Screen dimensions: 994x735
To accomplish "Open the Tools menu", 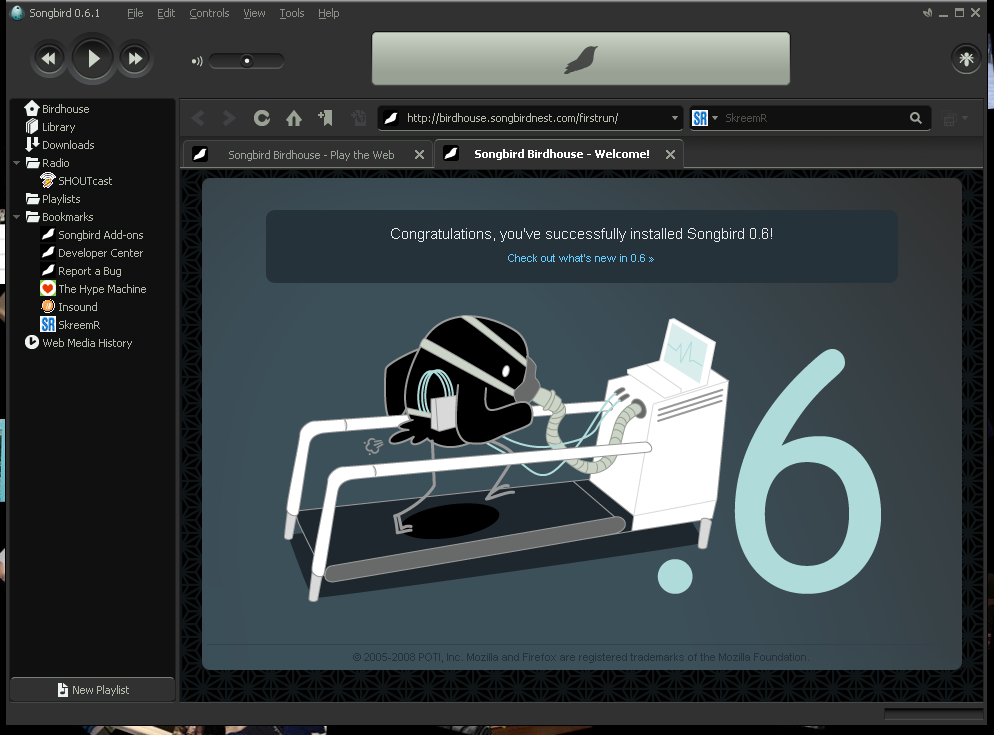I will [292, 13].
